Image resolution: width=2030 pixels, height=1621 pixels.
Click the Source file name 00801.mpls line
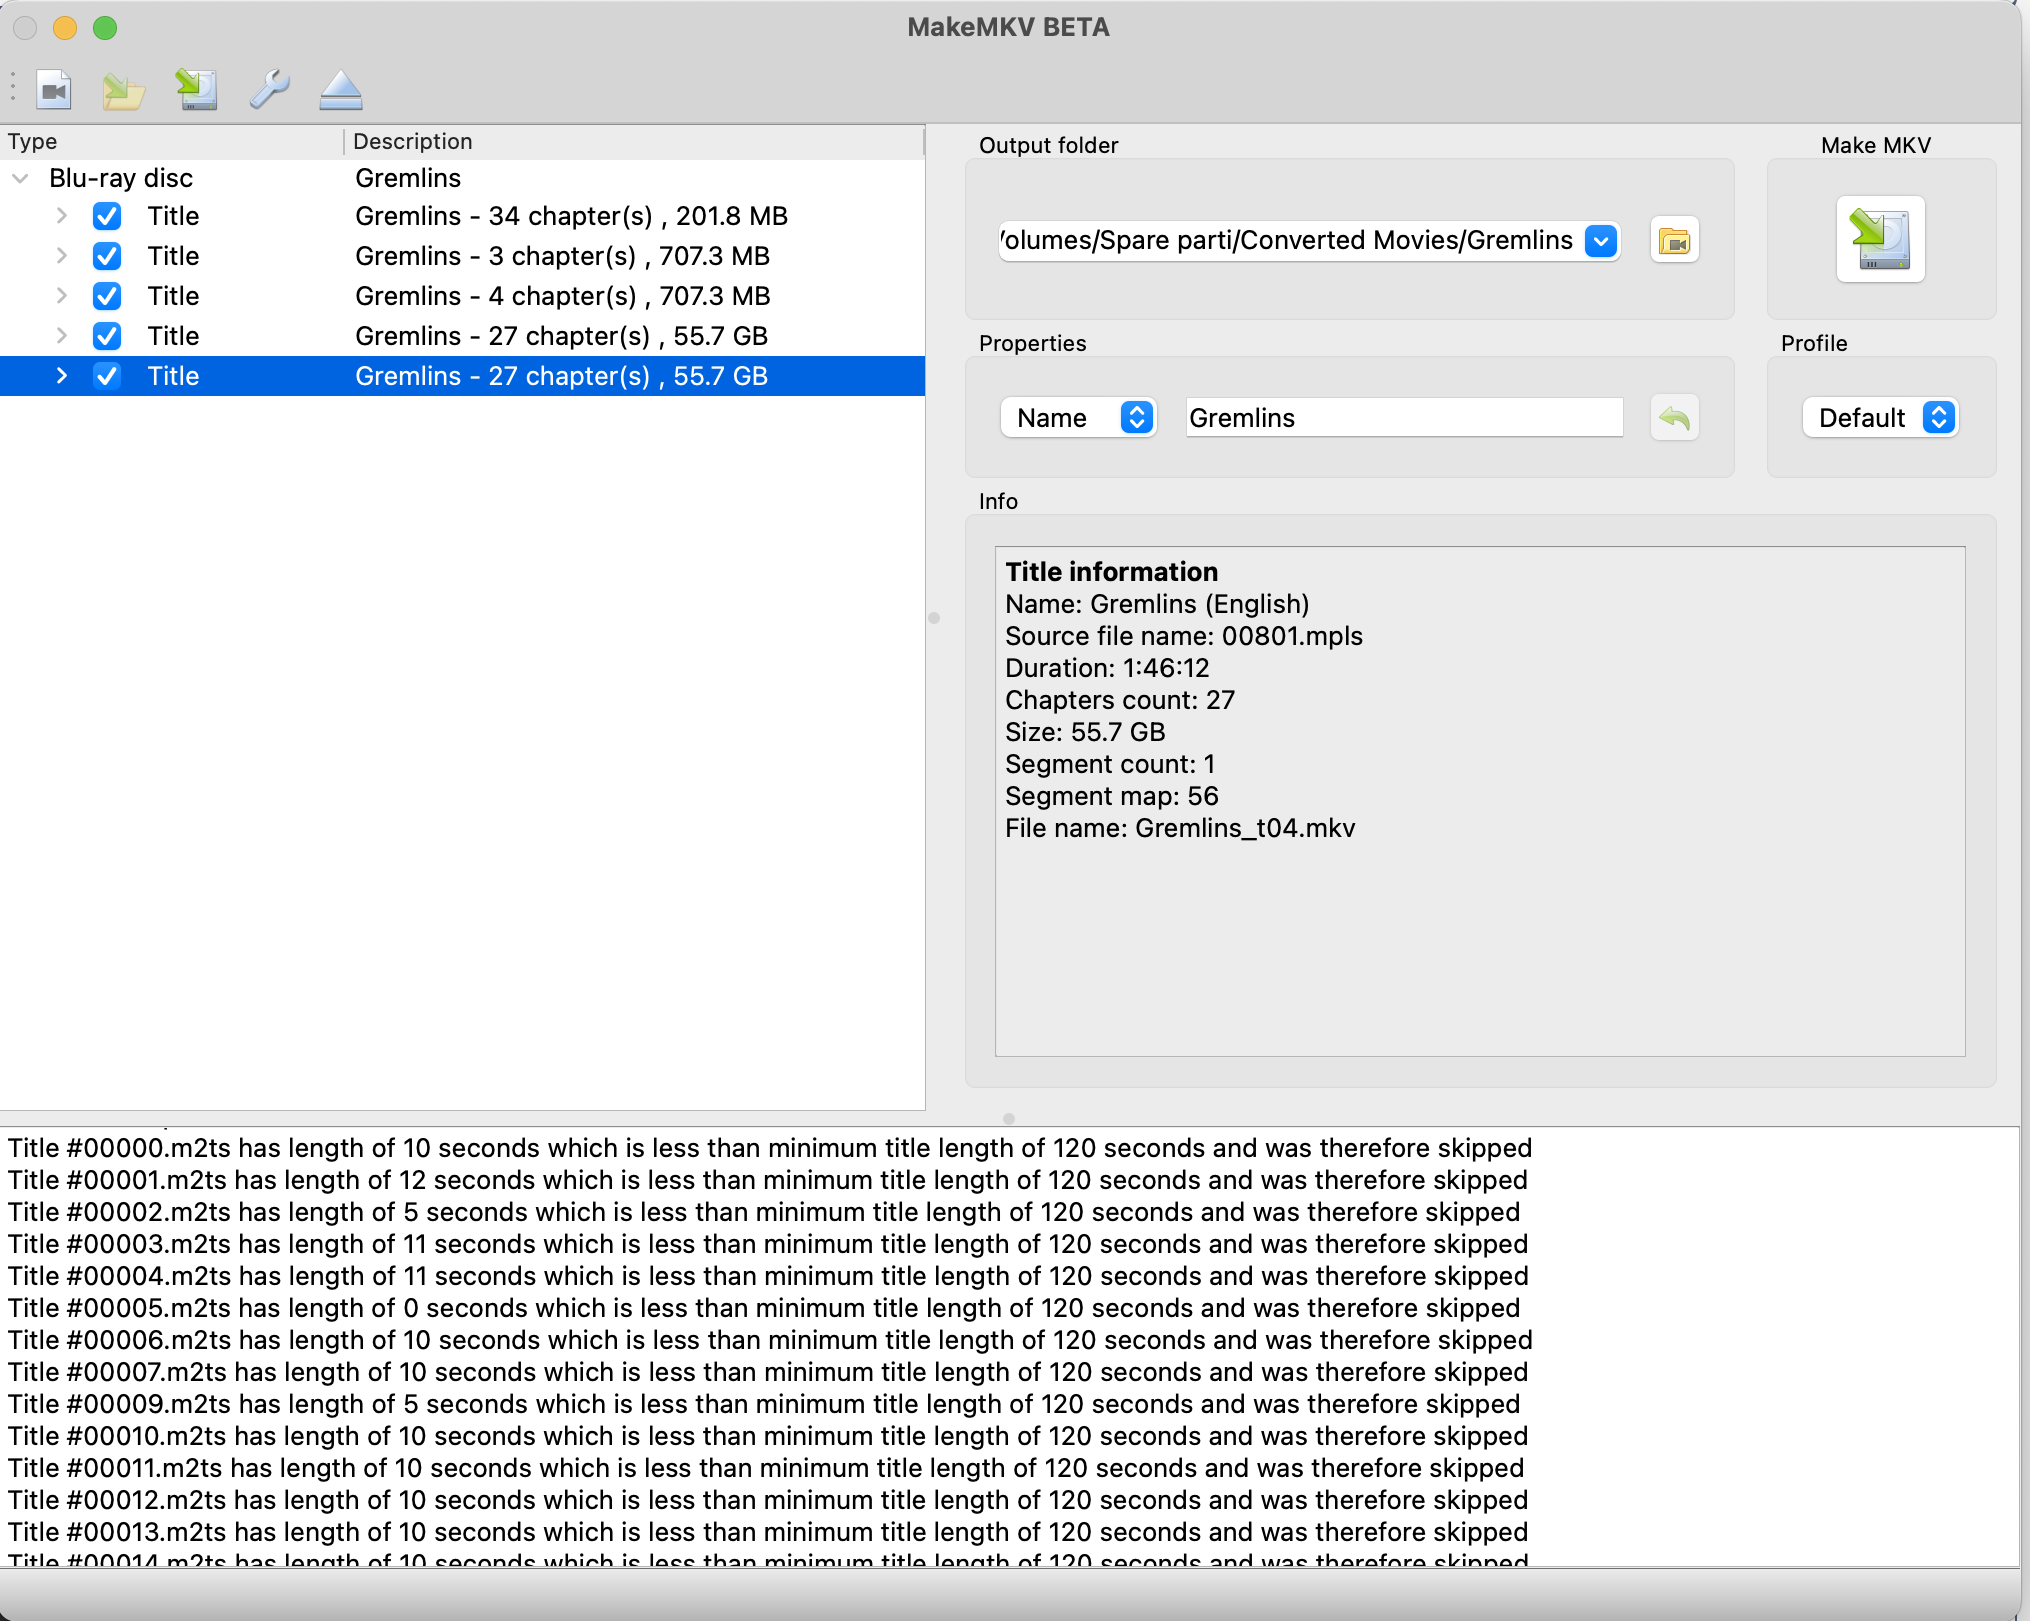[x=1184, y=636]
